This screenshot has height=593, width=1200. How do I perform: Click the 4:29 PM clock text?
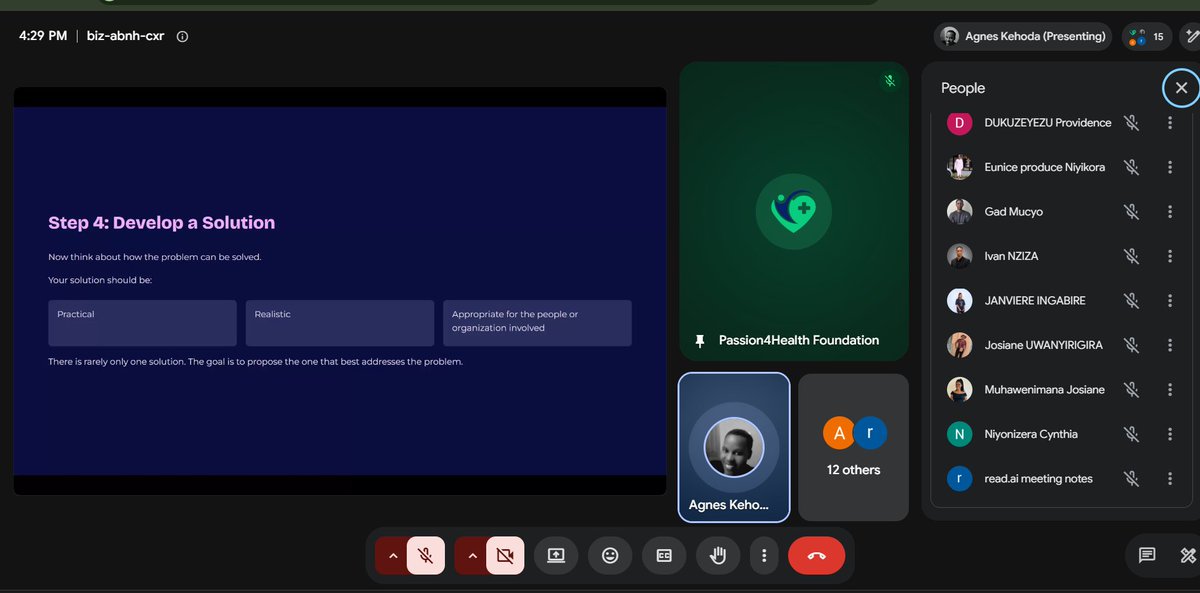coord(43,36)
